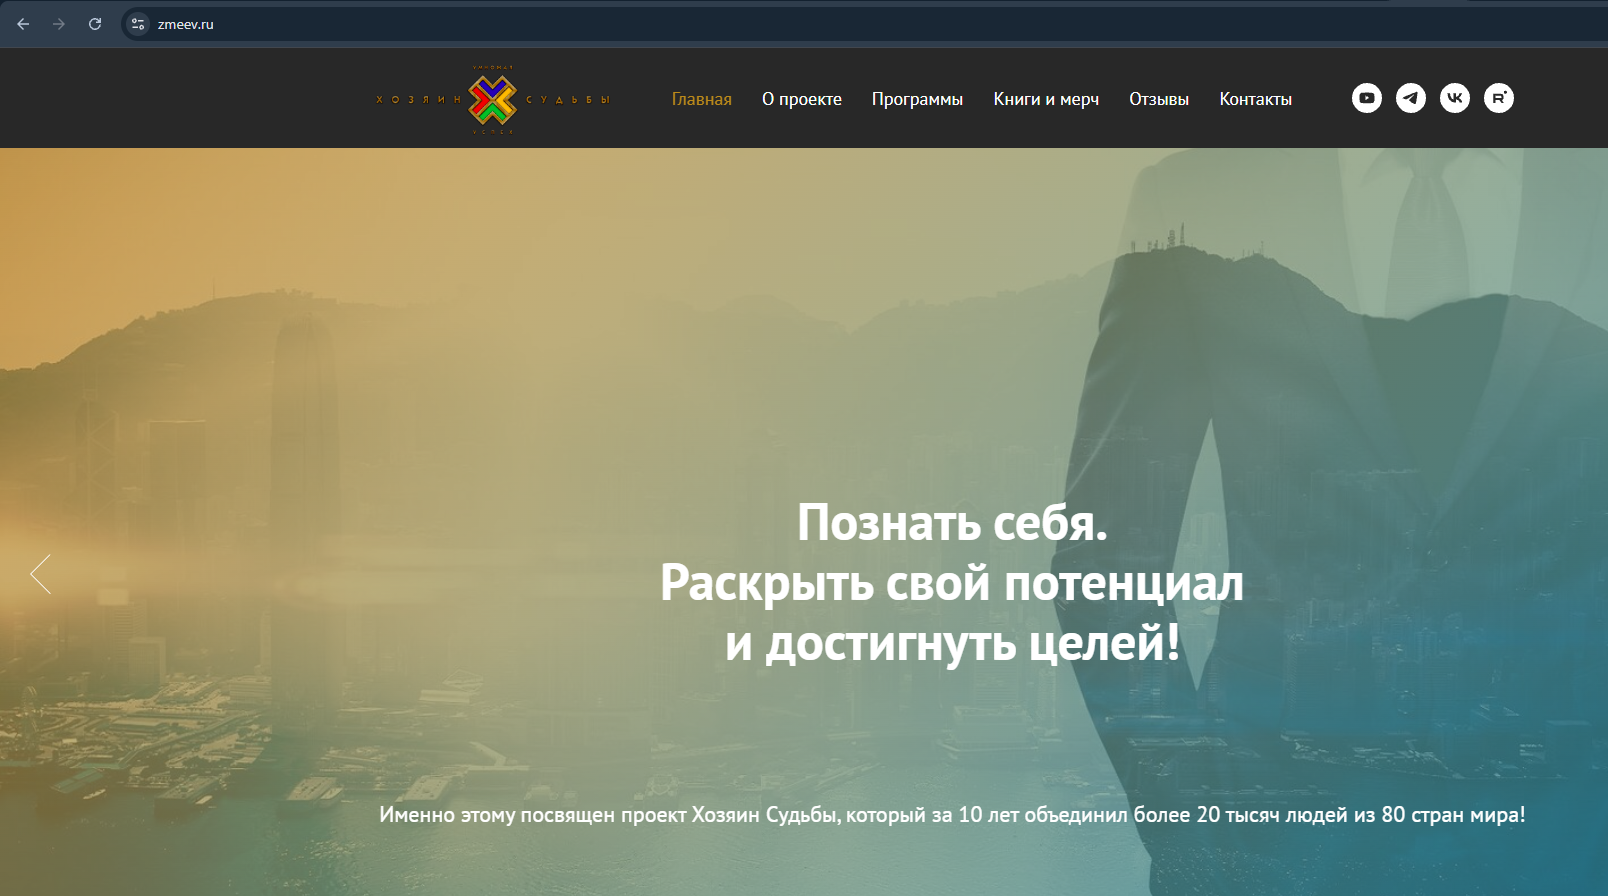
Task: Open the Контакты page link
Action: (x=1255, y=99)
